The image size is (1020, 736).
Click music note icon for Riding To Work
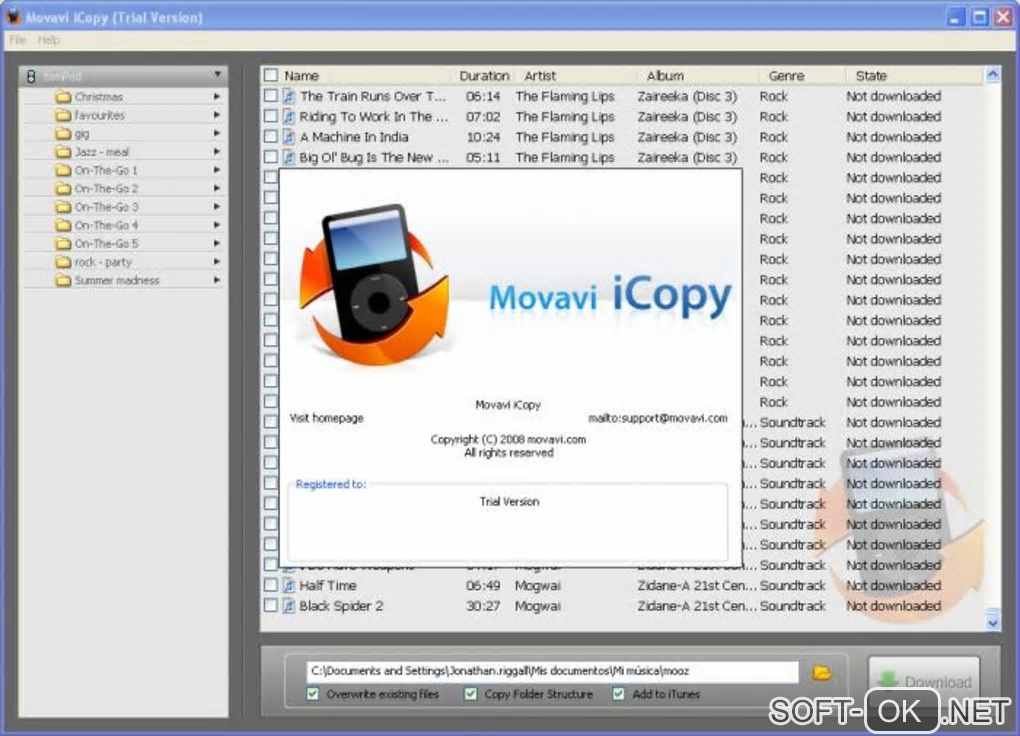[289, 116]
